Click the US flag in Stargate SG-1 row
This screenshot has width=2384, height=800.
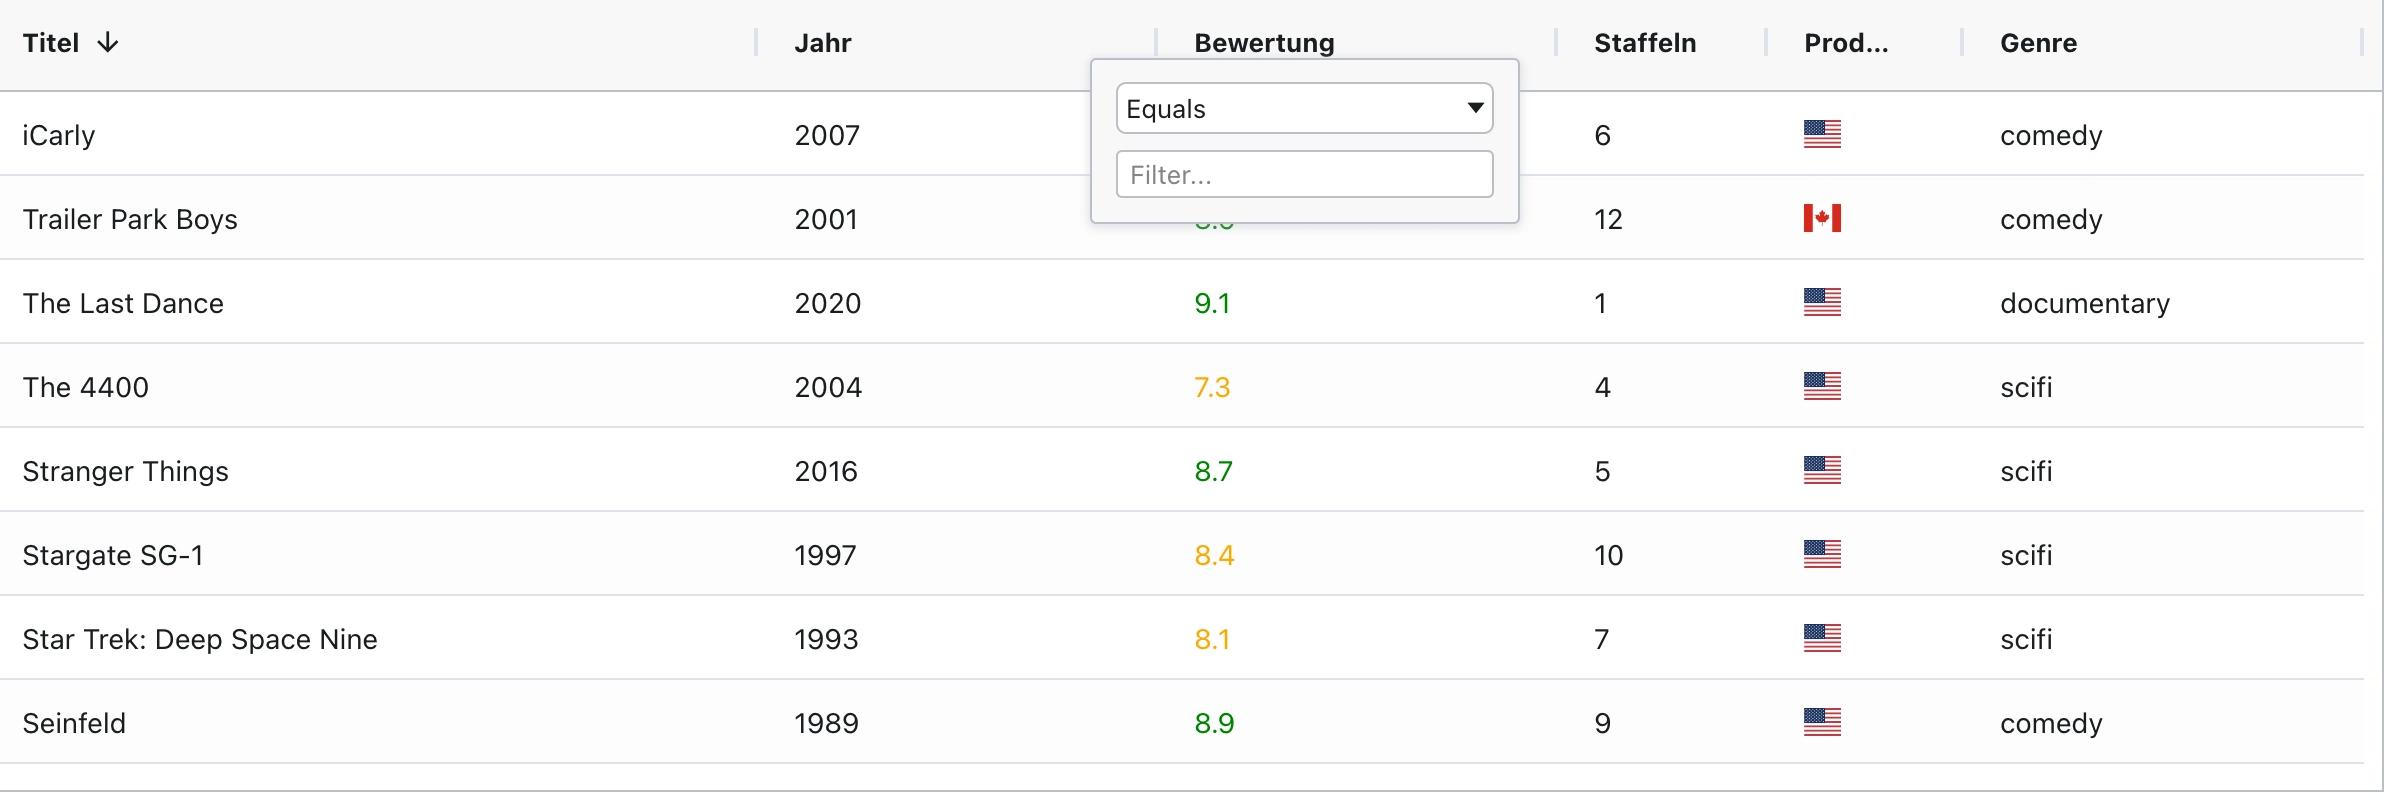pyautogui.click(x=1822, y=554)
